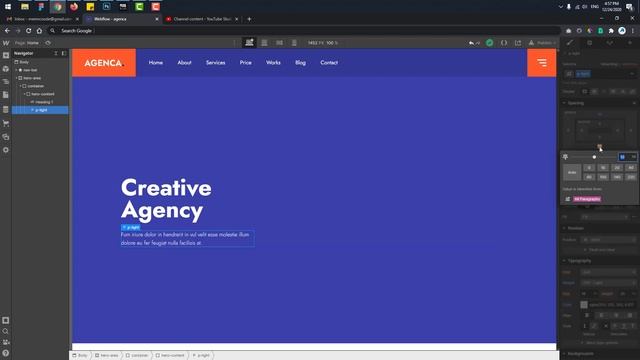Select Body in the Navigator tree

pyautogui.click(x=24, y=62)
